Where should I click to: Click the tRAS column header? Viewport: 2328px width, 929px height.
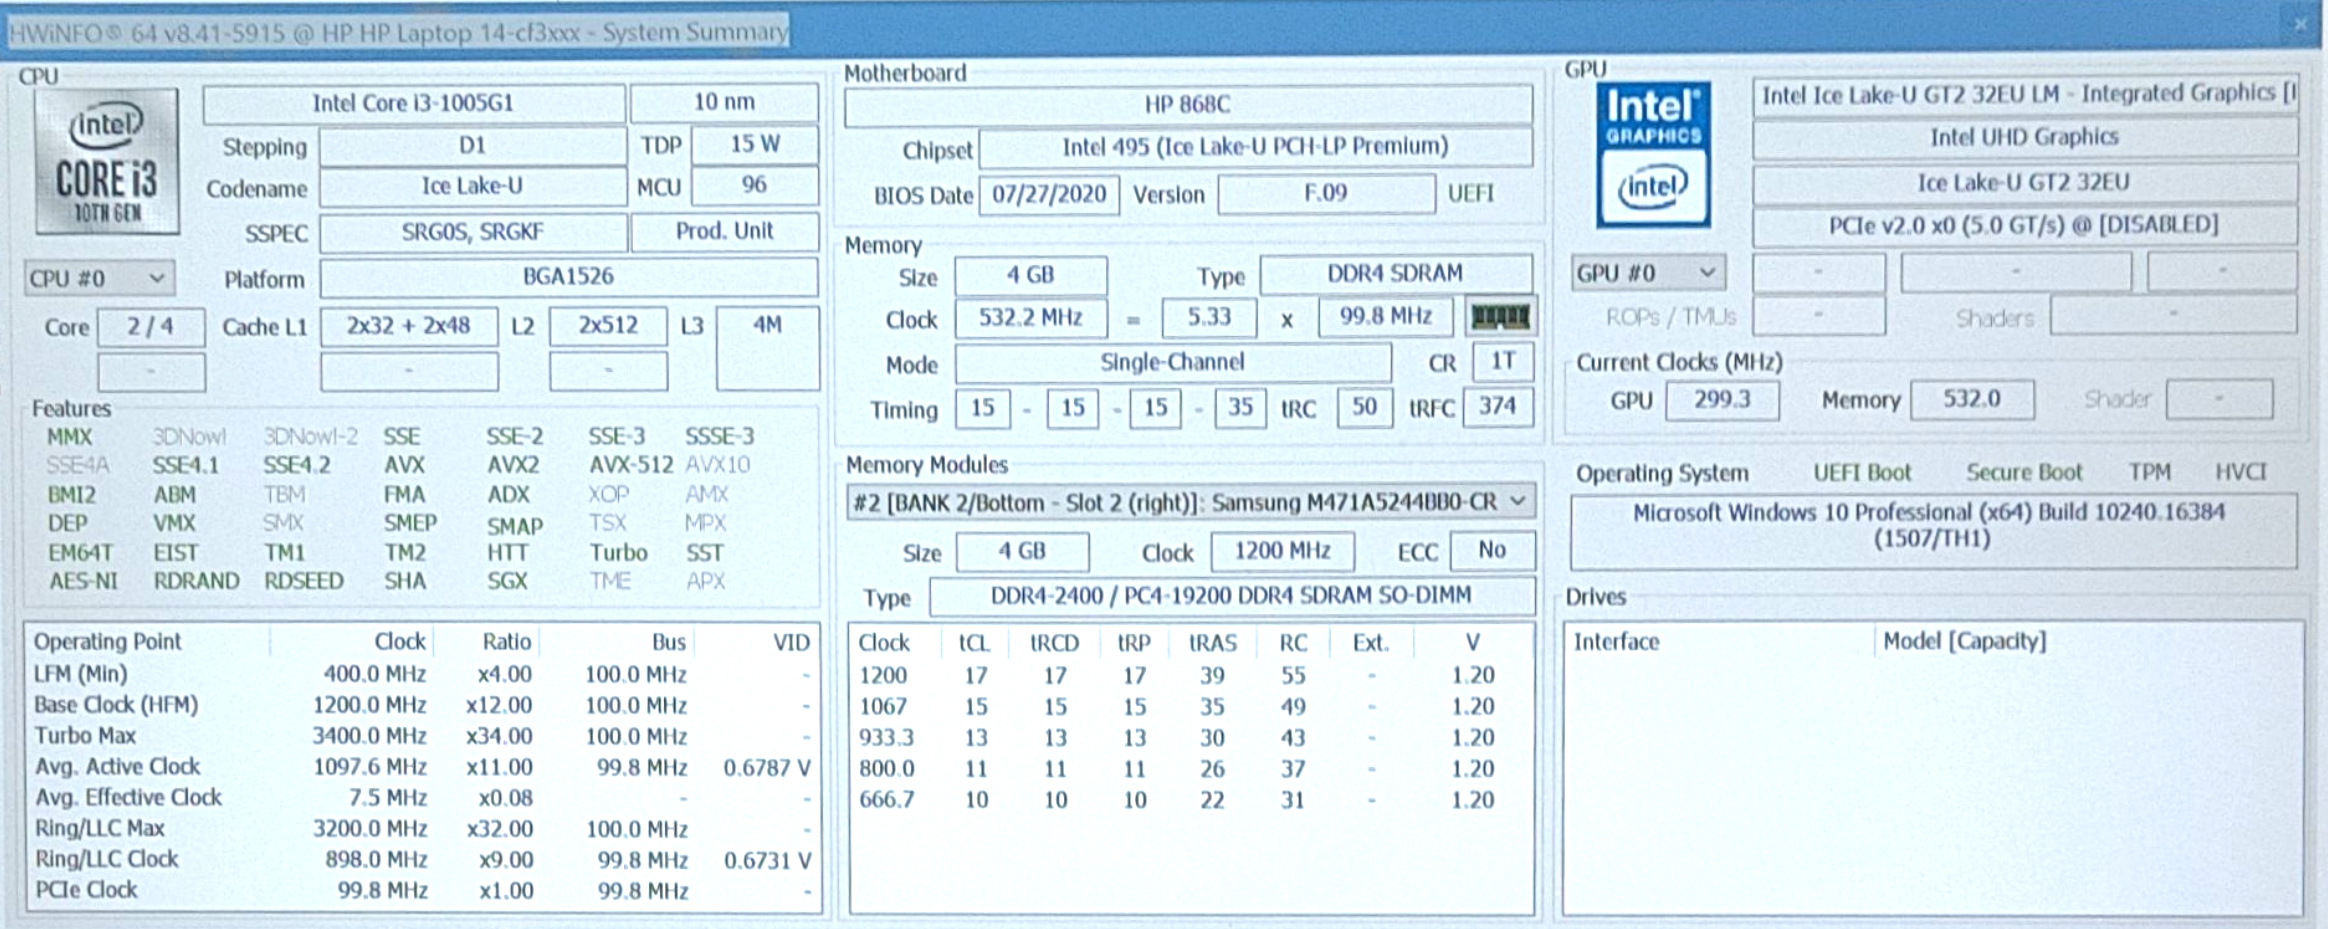pyautogui.click(x=1212, y=643)
